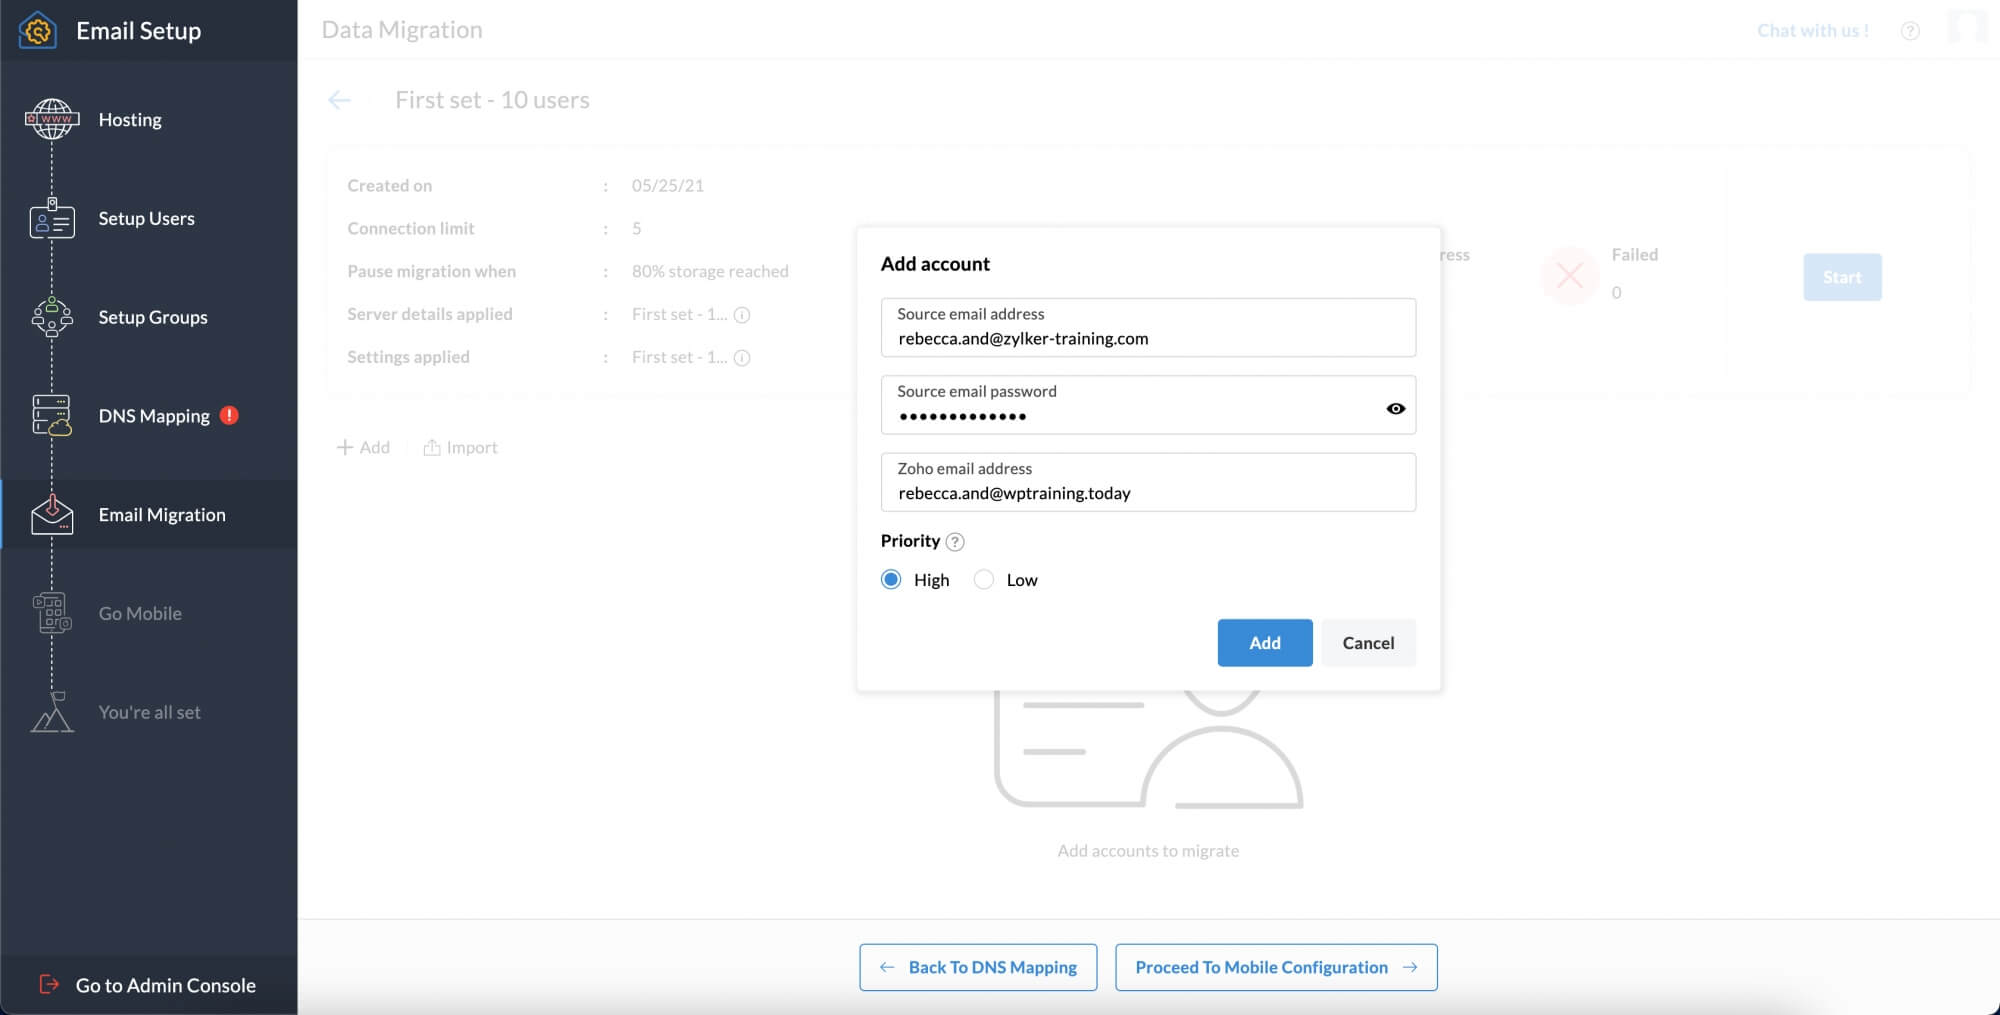This screenshot has height=1015, width=2000.
Task: Select the Setup Users icon
Action: click(x=51, y=218)
